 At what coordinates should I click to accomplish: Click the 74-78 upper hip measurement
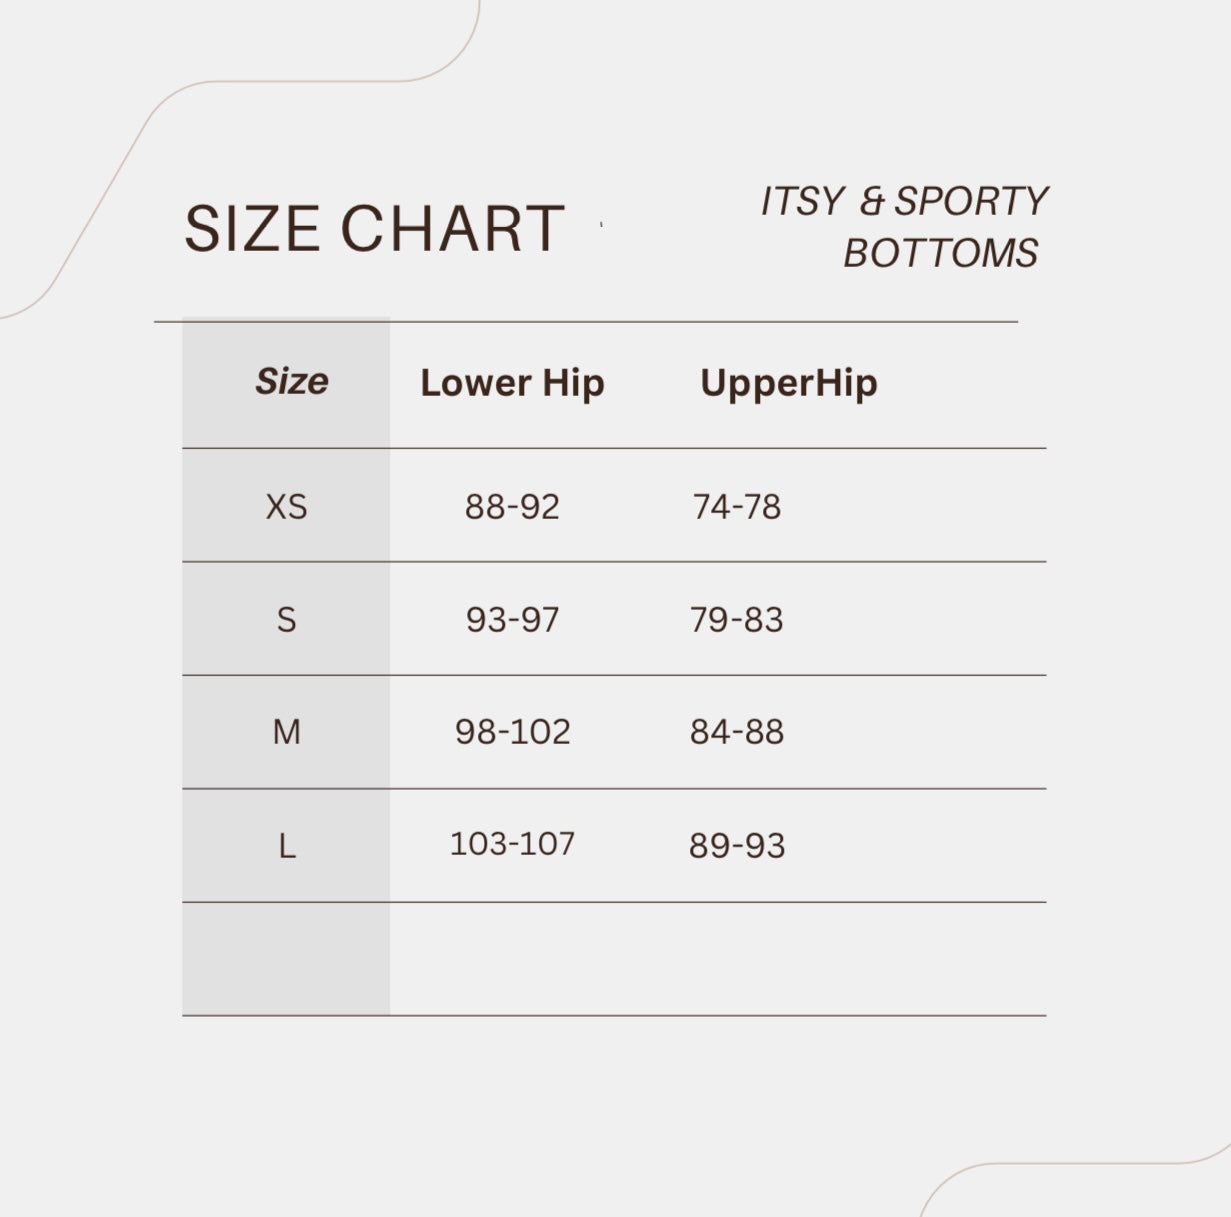[x=736, y=507]
